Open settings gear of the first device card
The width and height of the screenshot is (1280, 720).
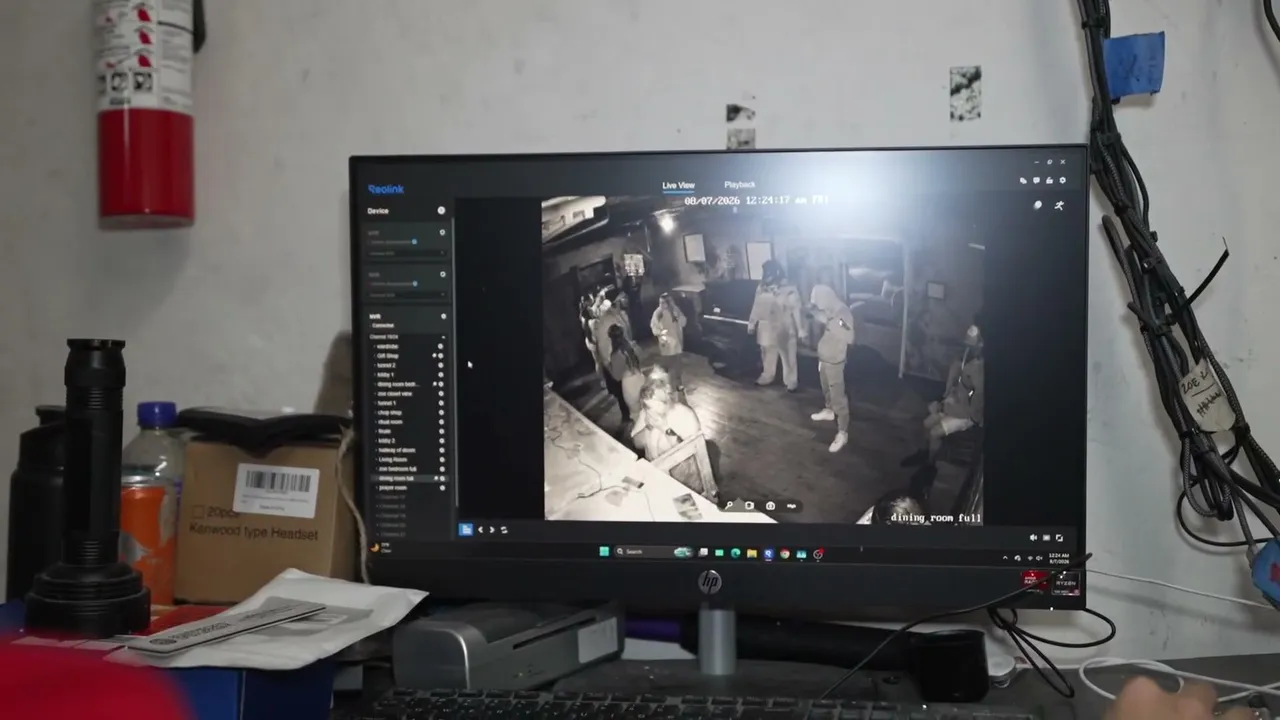tap(443, 233)
